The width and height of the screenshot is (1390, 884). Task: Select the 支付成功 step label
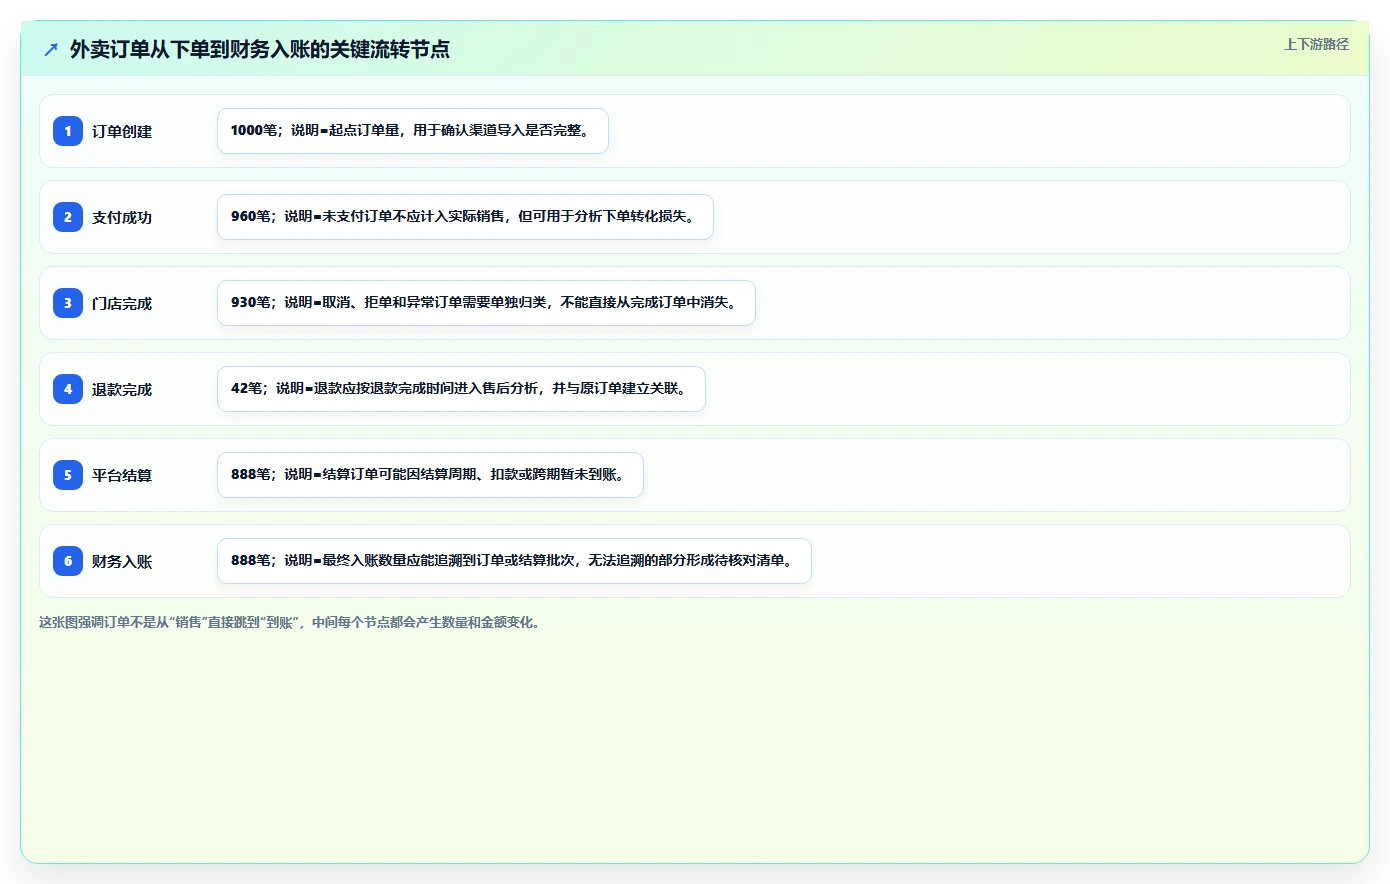click(x=122, y=217)
